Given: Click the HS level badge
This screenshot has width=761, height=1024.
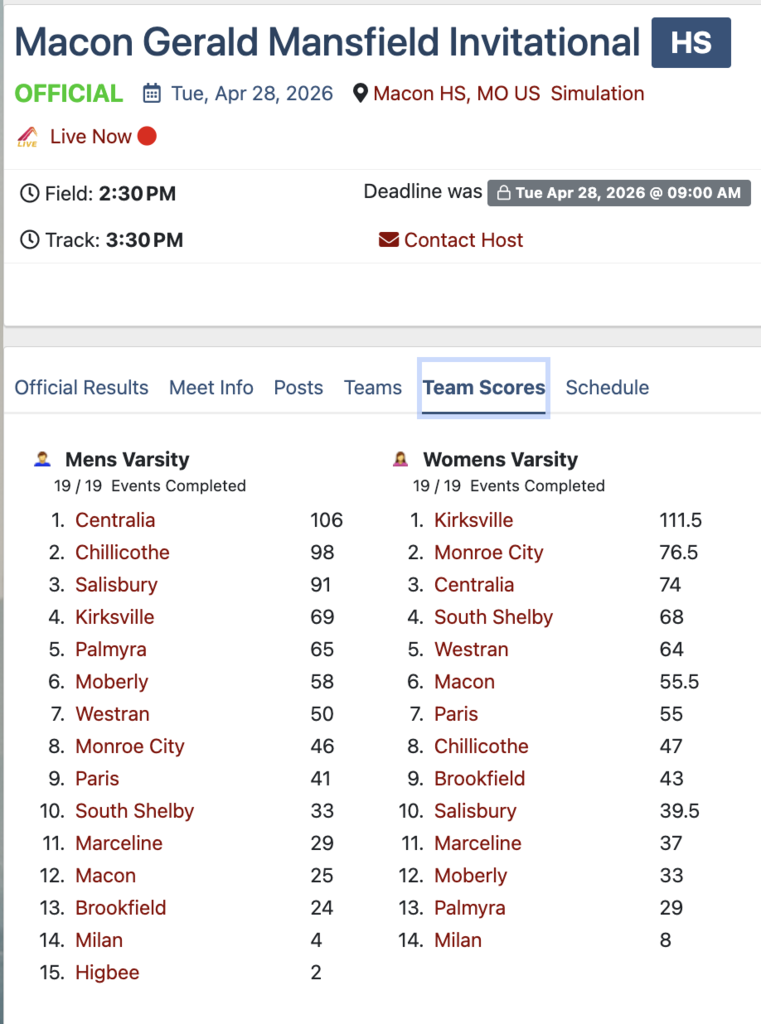Looking at the screenshot, I should pyautogui.click(x=691, y=43).
